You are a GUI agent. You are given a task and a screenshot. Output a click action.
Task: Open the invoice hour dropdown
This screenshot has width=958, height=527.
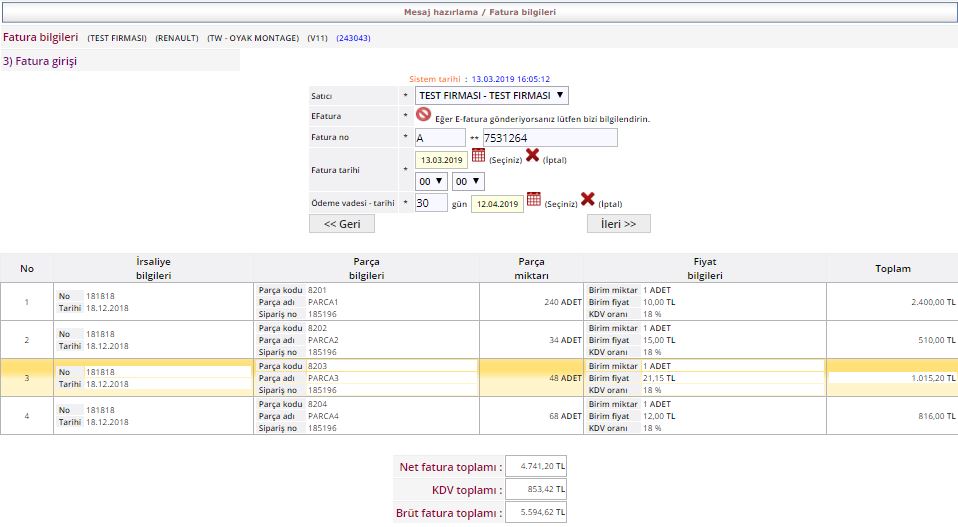coord(431,182)
